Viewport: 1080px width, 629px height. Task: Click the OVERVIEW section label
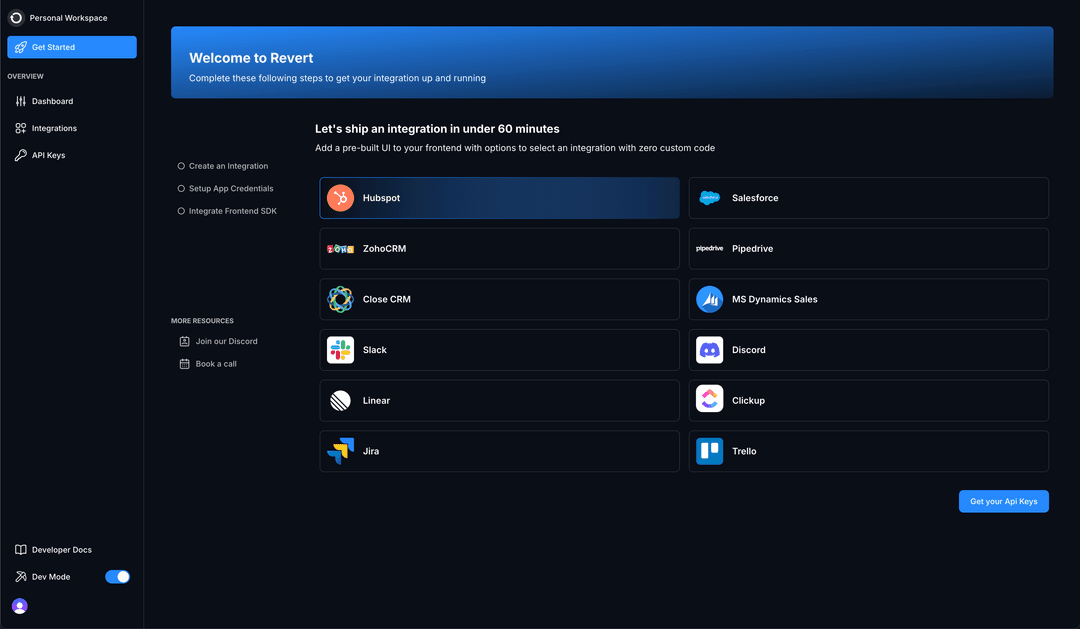(x=25, y=76)
